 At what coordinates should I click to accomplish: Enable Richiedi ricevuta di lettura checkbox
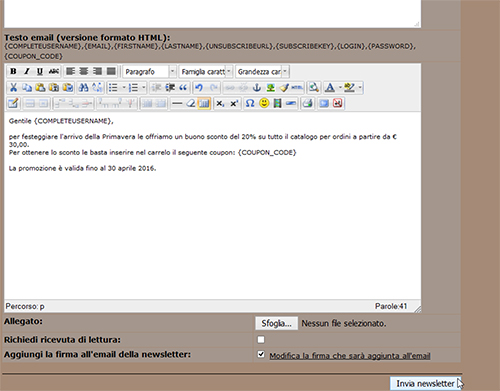point(261,339)
